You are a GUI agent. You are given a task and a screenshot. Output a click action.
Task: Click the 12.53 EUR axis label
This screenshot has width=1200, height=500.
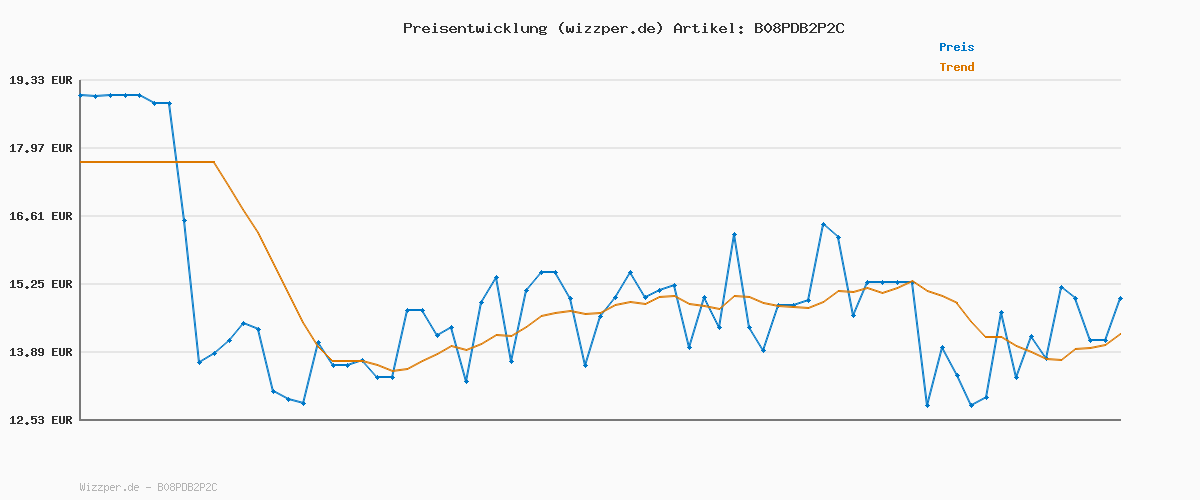coord(41,420)
